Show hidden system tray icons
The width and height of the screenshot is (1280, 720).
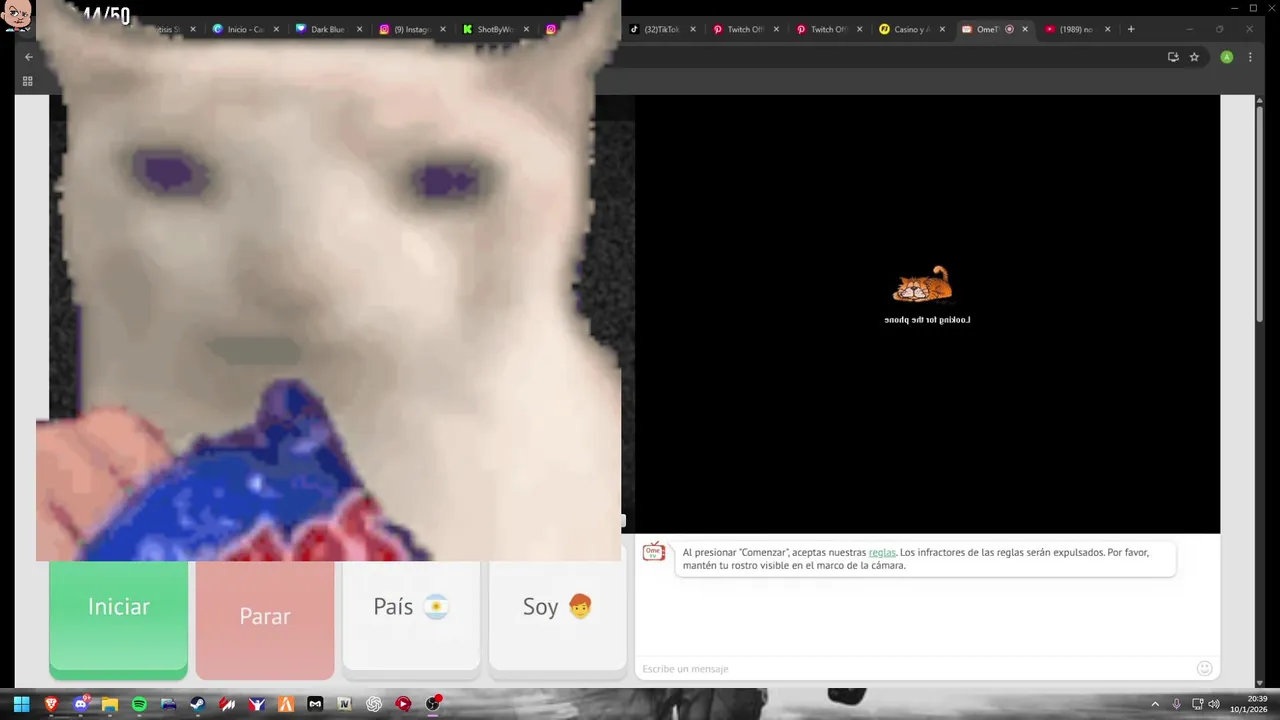coord(1155,704)
